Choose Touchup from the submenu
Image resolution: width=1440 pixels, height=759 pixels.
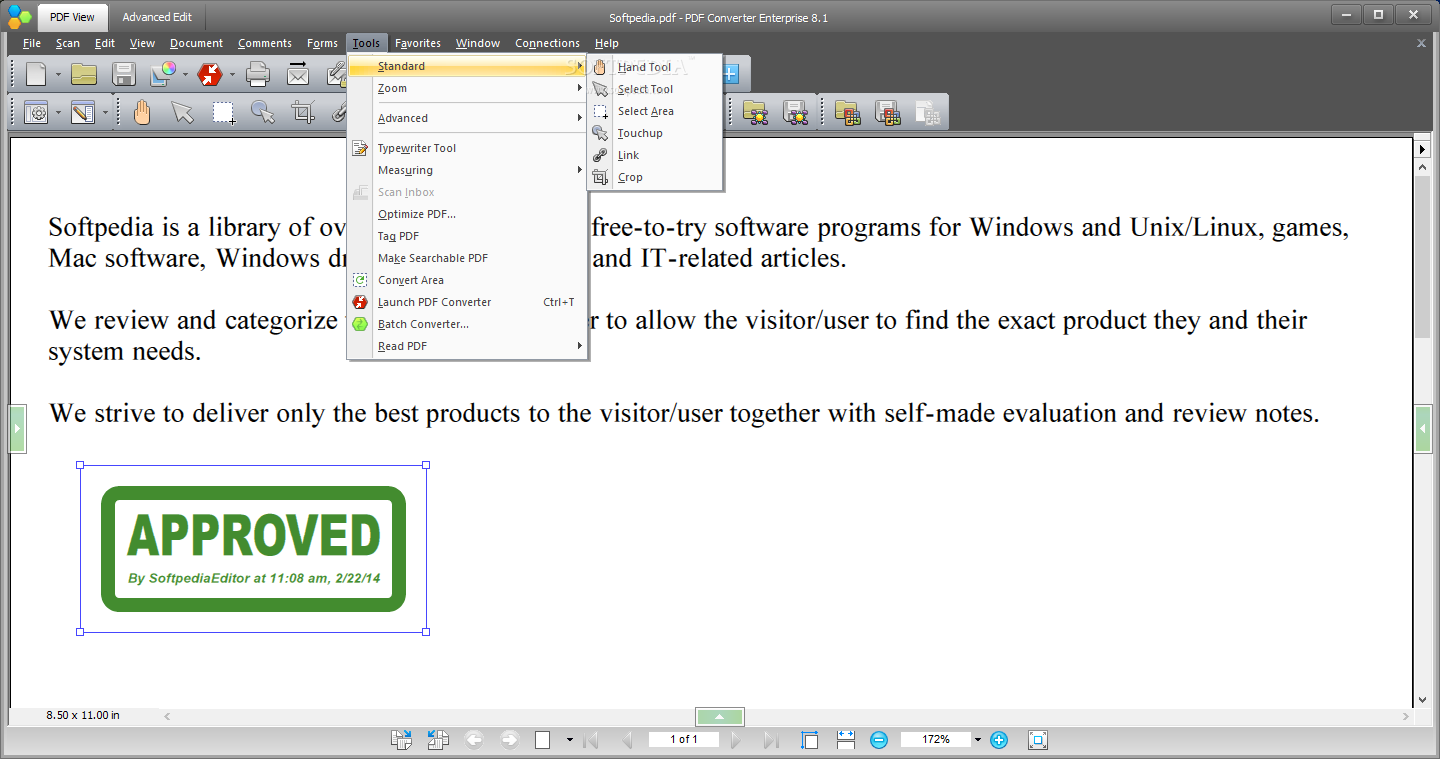[655, 133]
